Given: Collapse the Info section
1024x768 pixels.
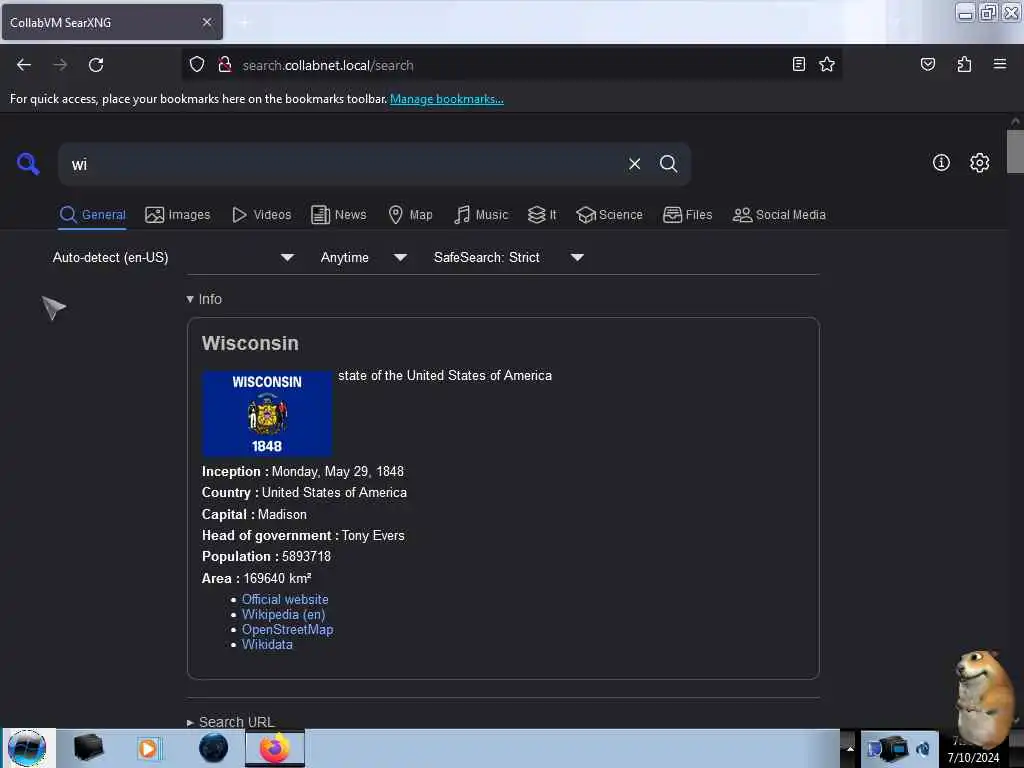Looking at the screenshot, I should [x=204, y=299].
